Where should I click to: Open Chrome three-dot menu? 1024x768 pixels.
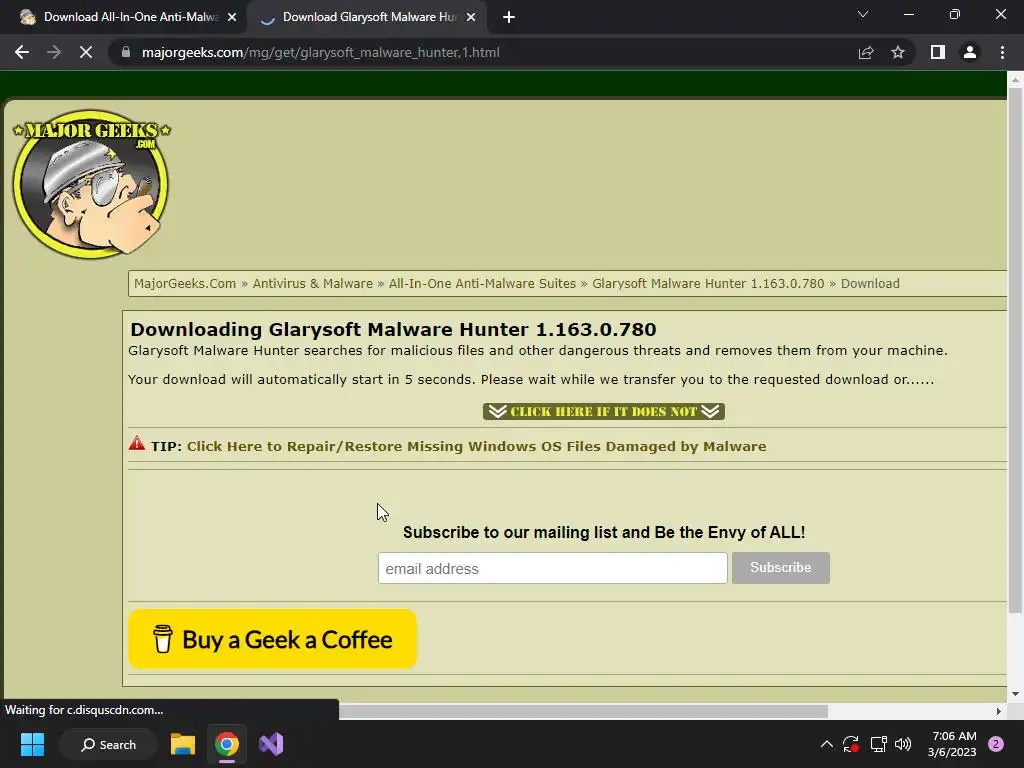(1002, 52)
